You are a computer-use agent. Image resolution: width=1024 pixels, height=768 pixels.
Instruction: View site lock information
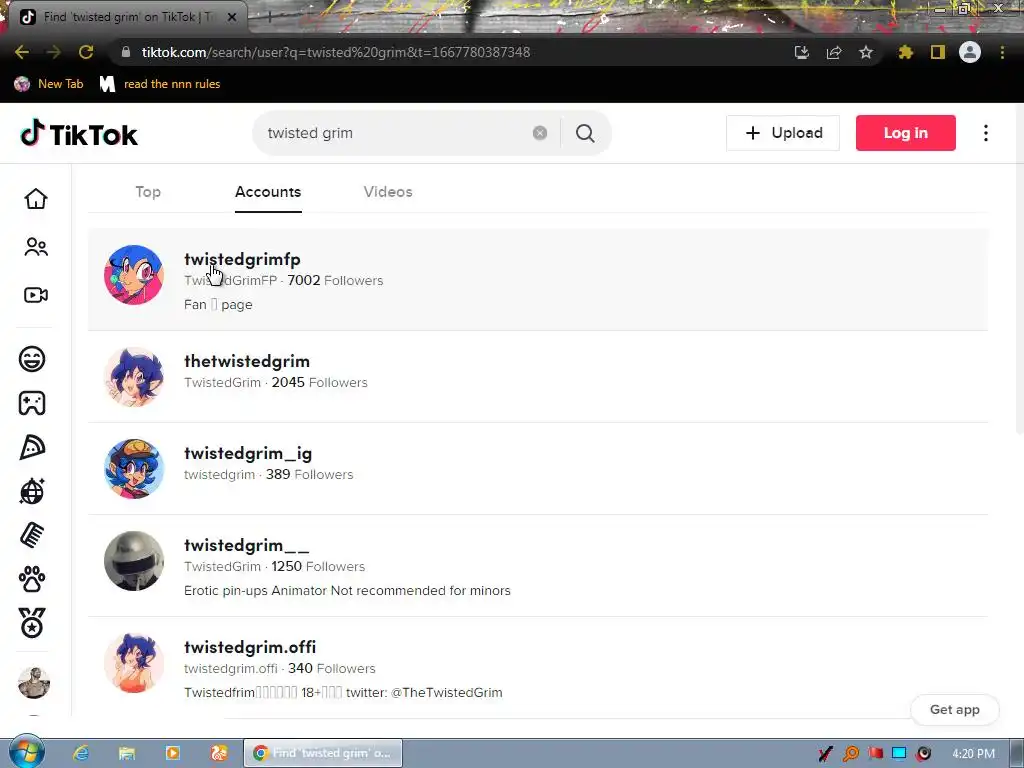pos(126,52)
